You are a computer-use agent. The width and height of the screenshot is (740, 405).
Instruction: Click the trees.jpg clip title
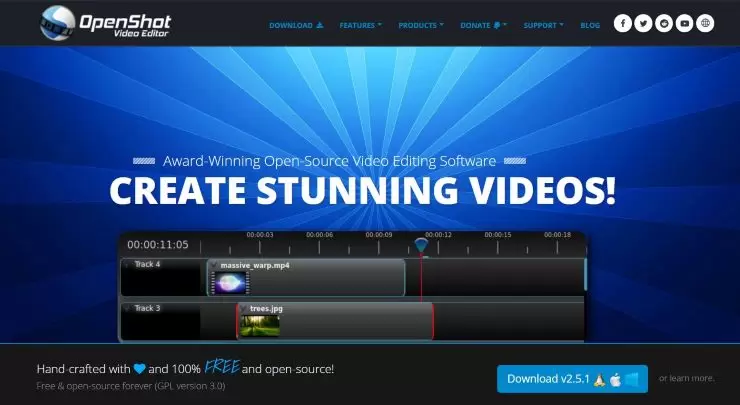click(266, 309)
